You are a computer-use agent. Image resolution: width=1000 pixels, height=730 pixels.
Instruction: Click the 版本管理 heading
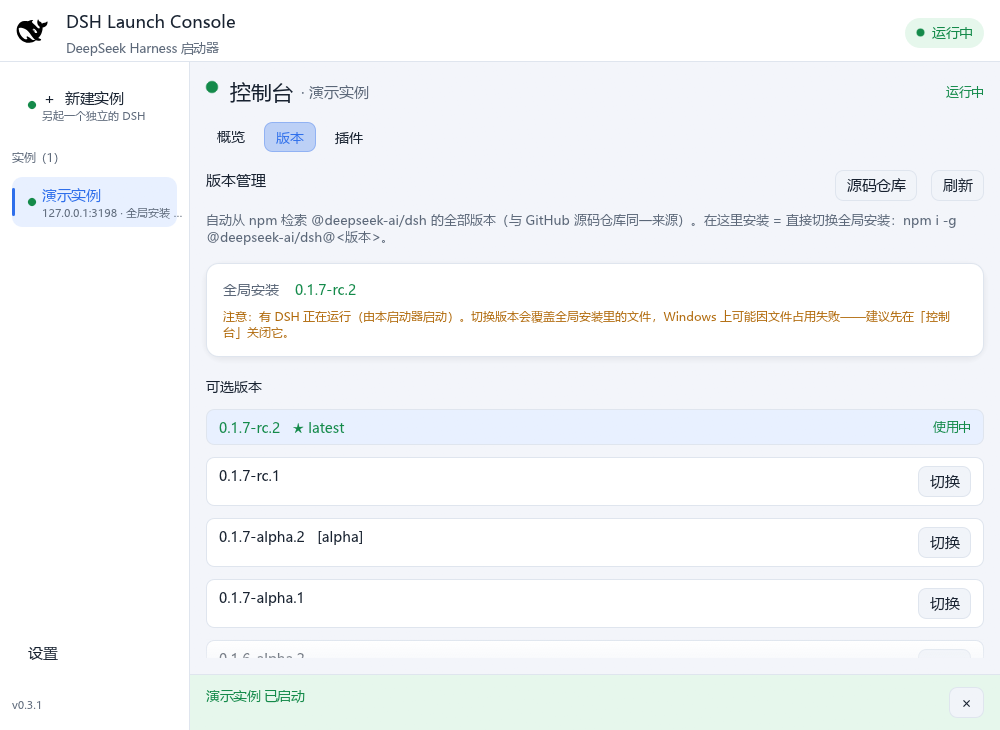tap(236, 181)
